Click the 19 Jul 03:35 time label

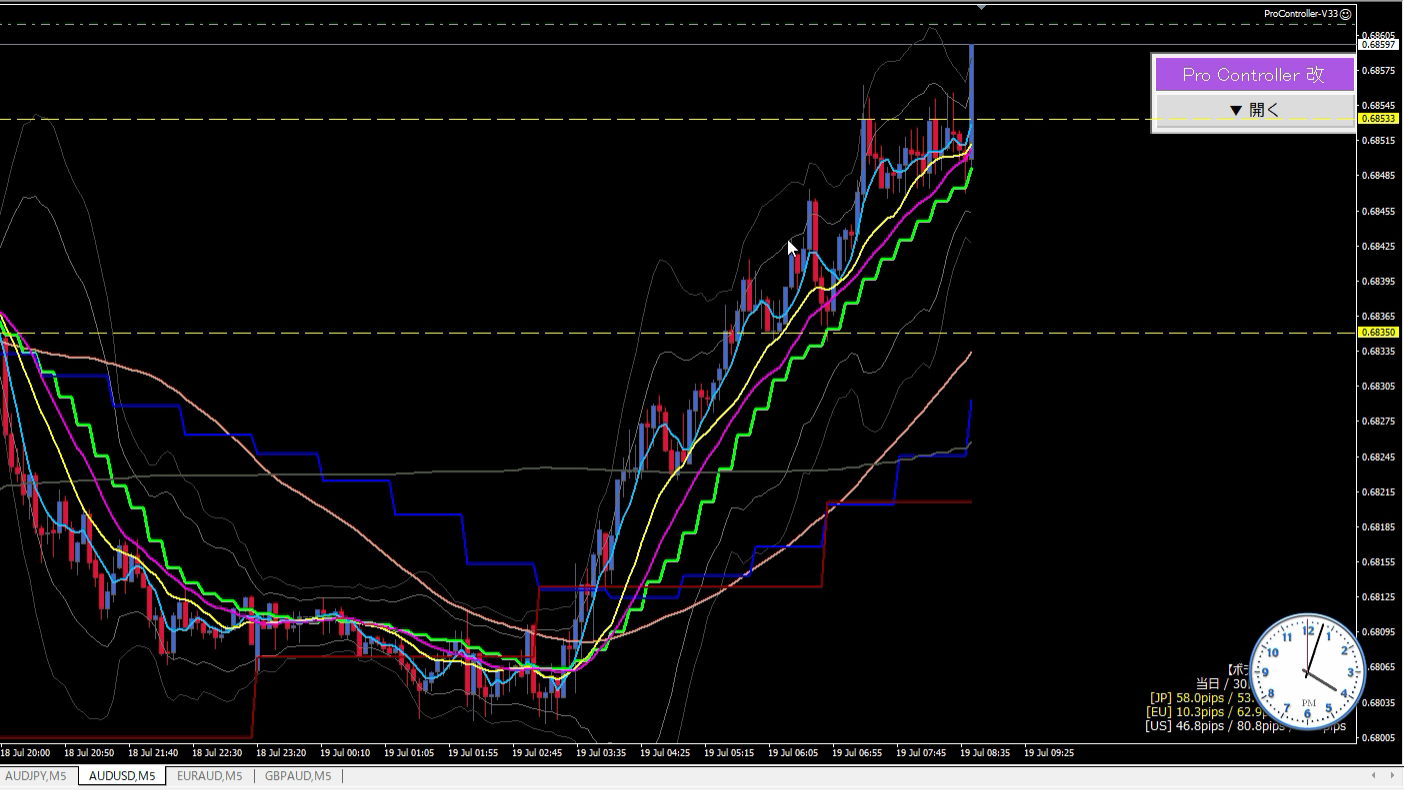click(601, 753)
